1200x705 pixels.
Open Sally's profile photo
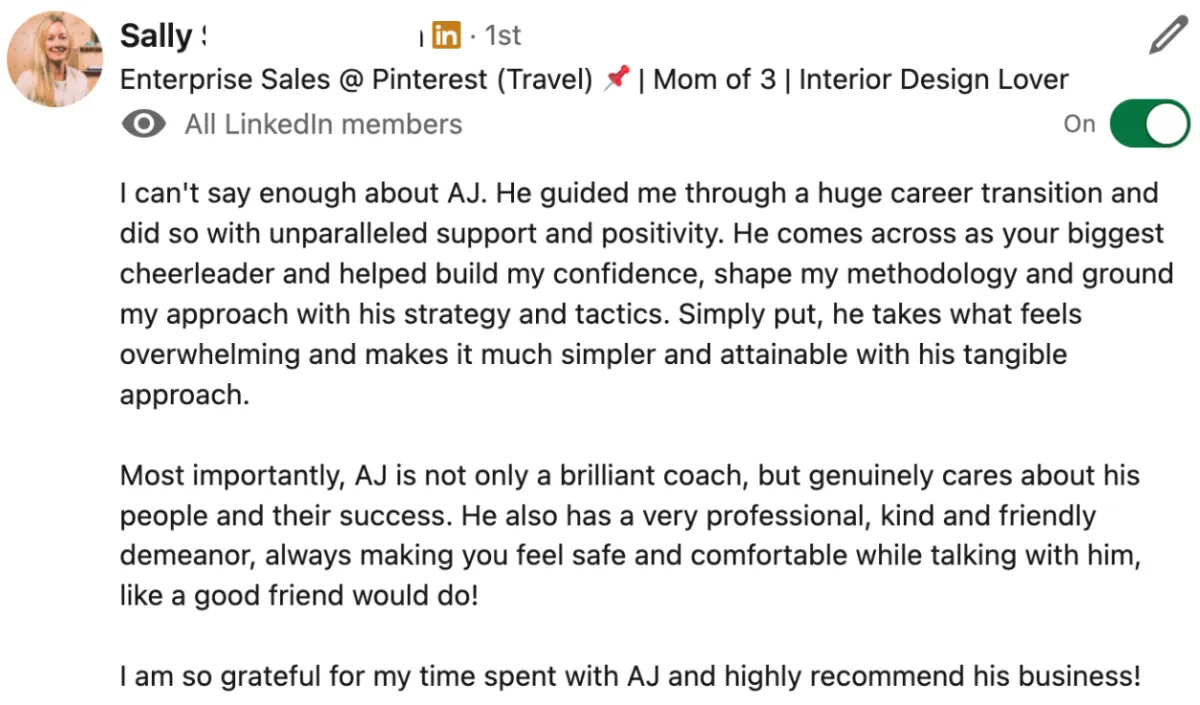tap(55, 59)
